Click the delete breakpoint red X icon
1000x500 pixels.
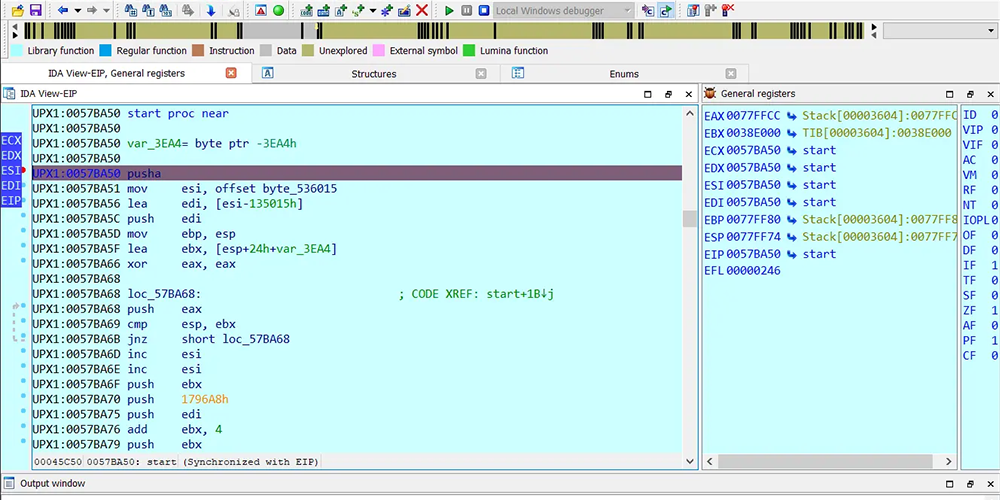pos(728,10)
